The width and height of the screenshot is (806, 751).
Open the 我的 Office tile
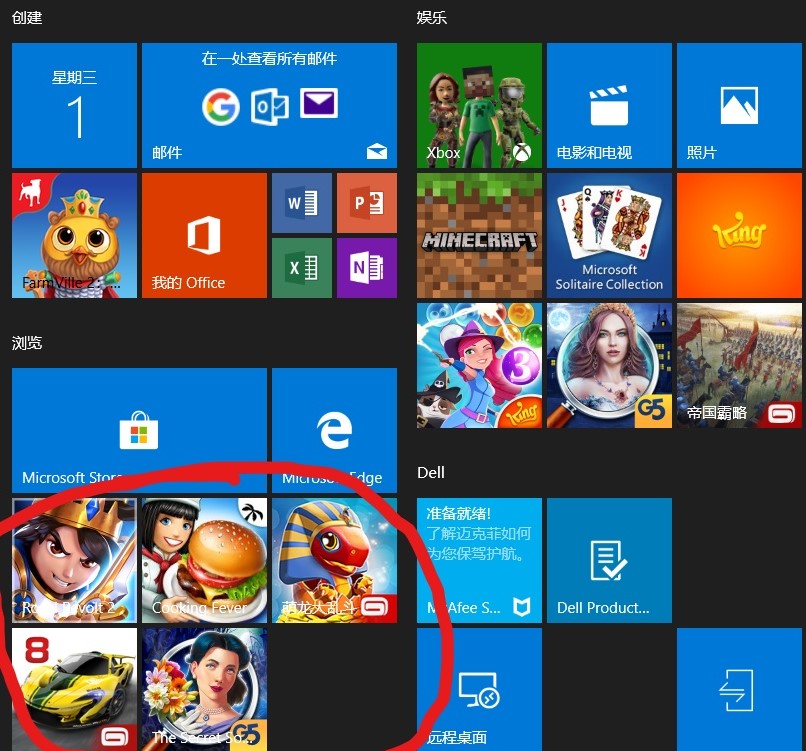[204, 235]
